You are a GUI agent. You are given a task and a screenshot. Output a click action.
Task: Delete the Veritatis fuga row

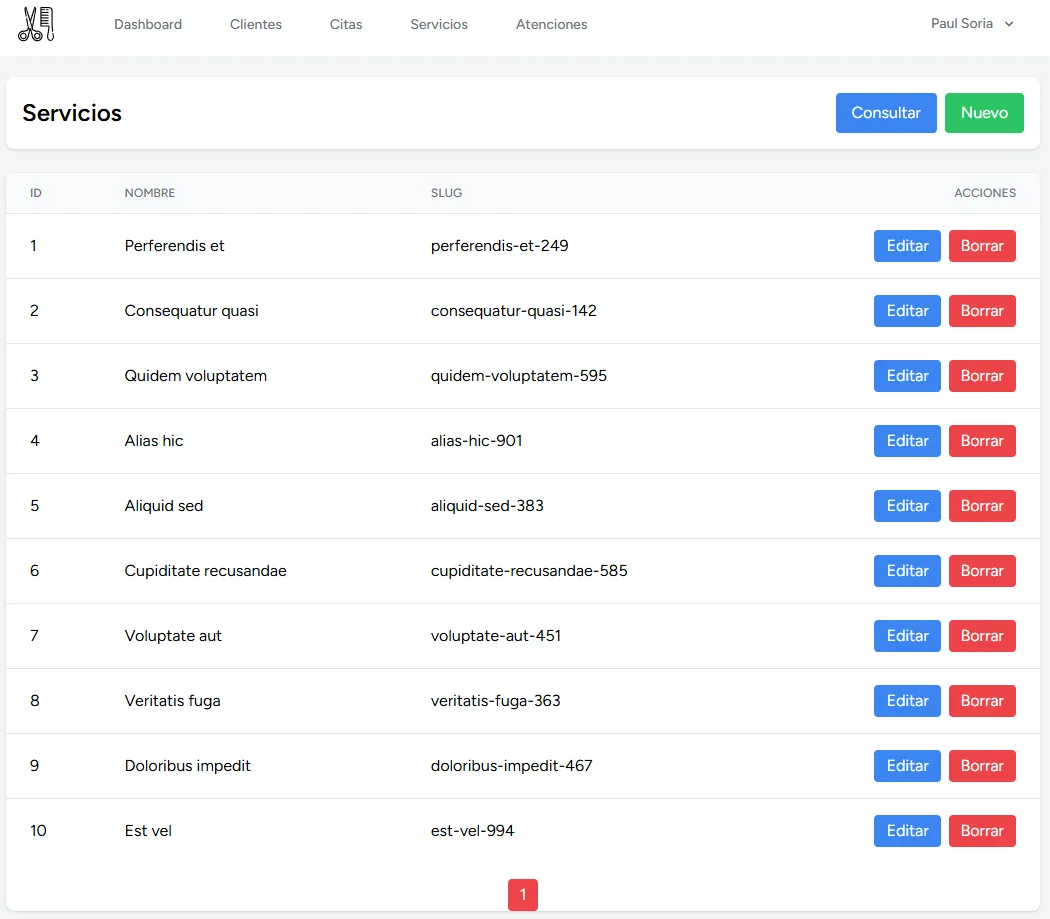(x=982, y=701)
